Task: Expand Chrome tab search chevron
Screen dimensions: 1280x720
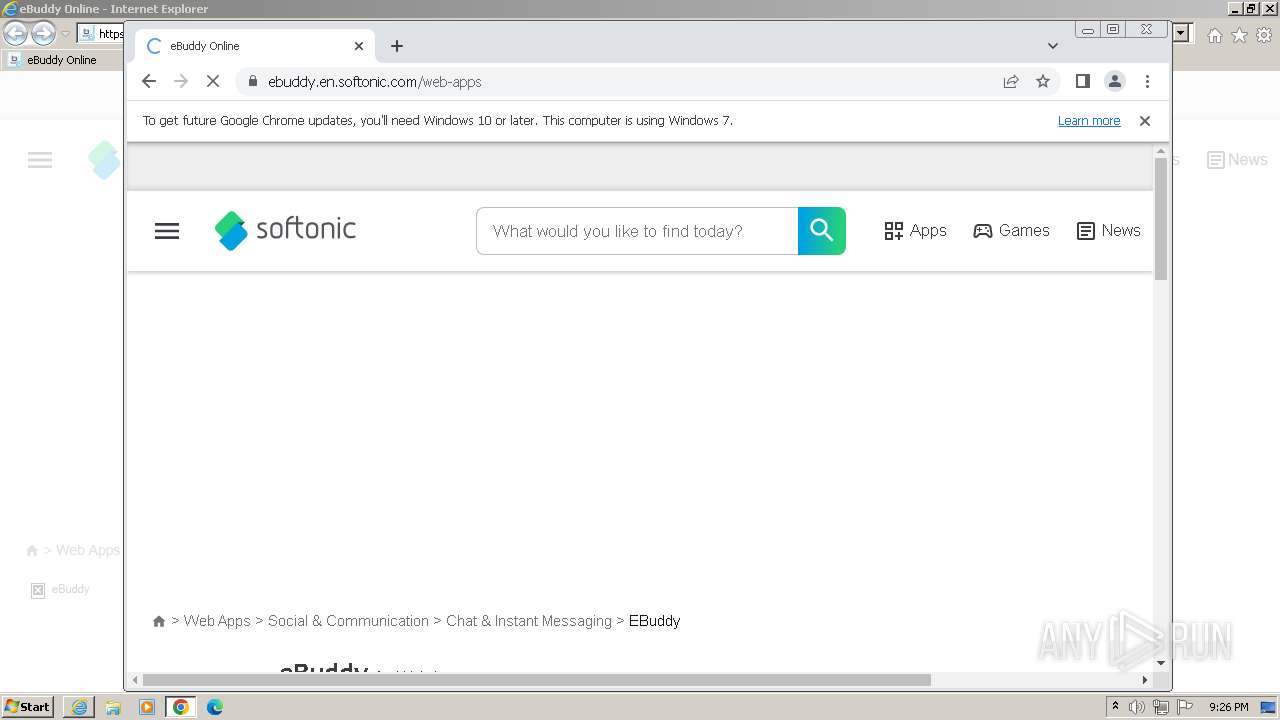Action: (1053, 46)
